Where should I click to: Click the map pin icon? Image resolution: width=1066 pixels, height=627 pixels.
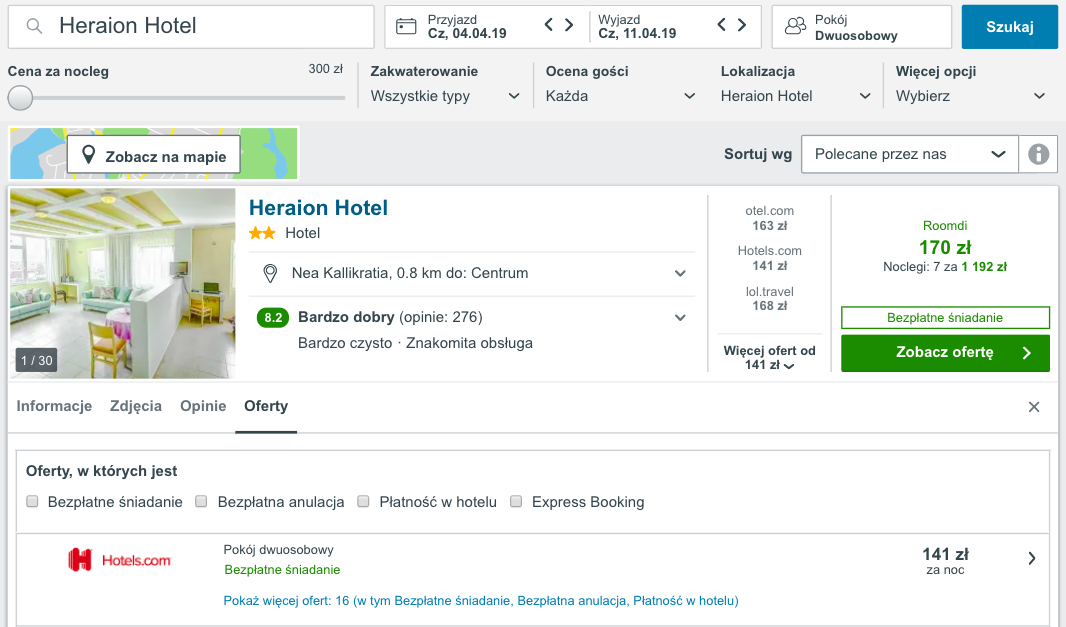(88, 155)
